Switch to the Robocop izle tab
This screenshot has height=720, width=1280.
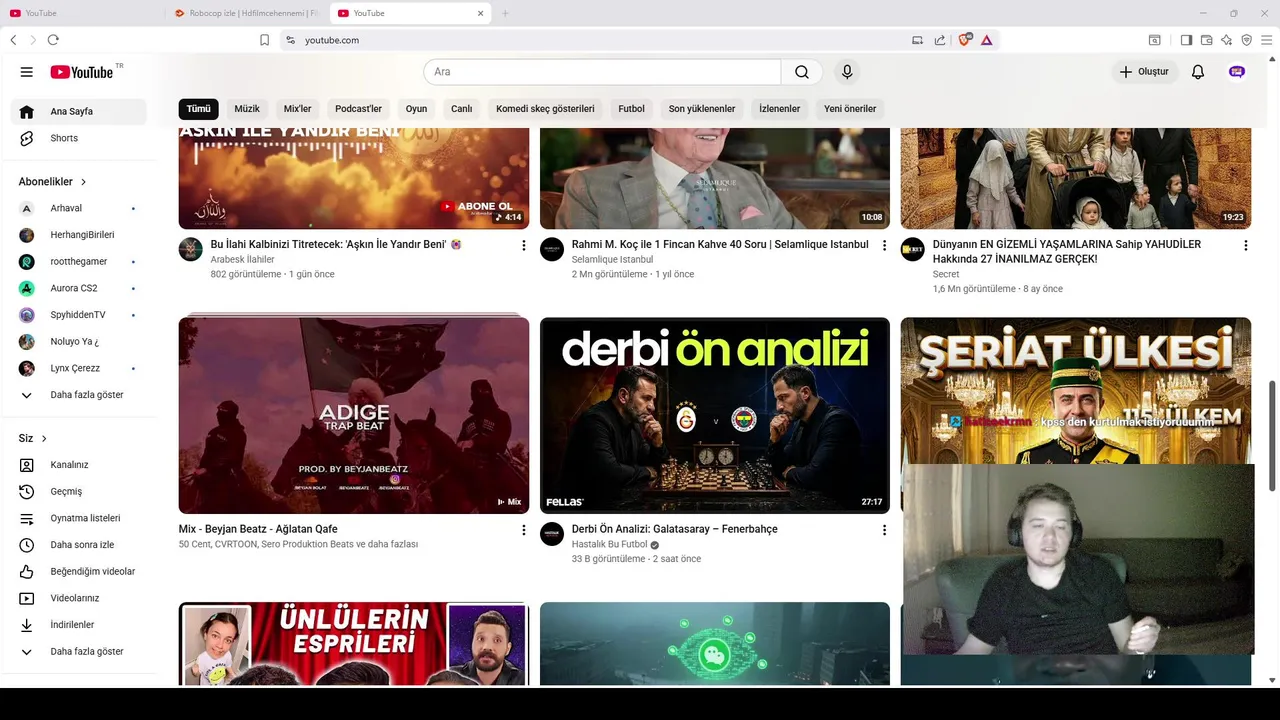pyautogui.click(x=247, y=13)
